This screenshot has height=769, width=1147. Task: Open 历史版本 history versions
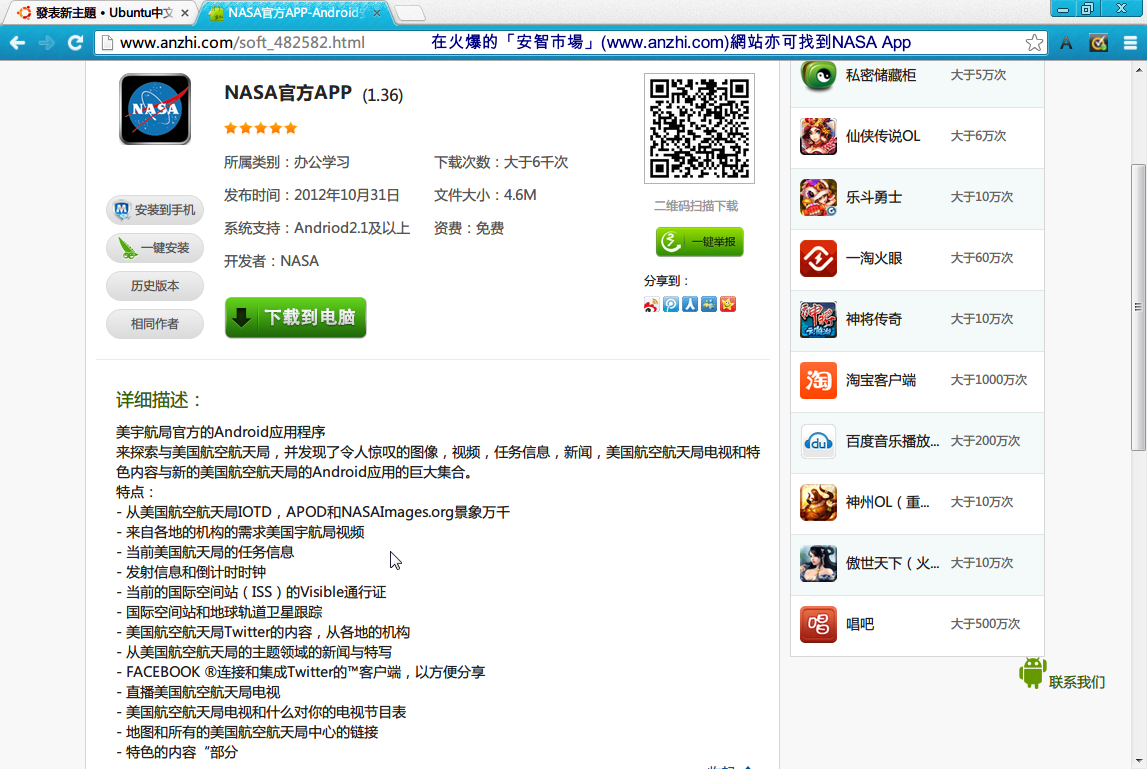155,286
